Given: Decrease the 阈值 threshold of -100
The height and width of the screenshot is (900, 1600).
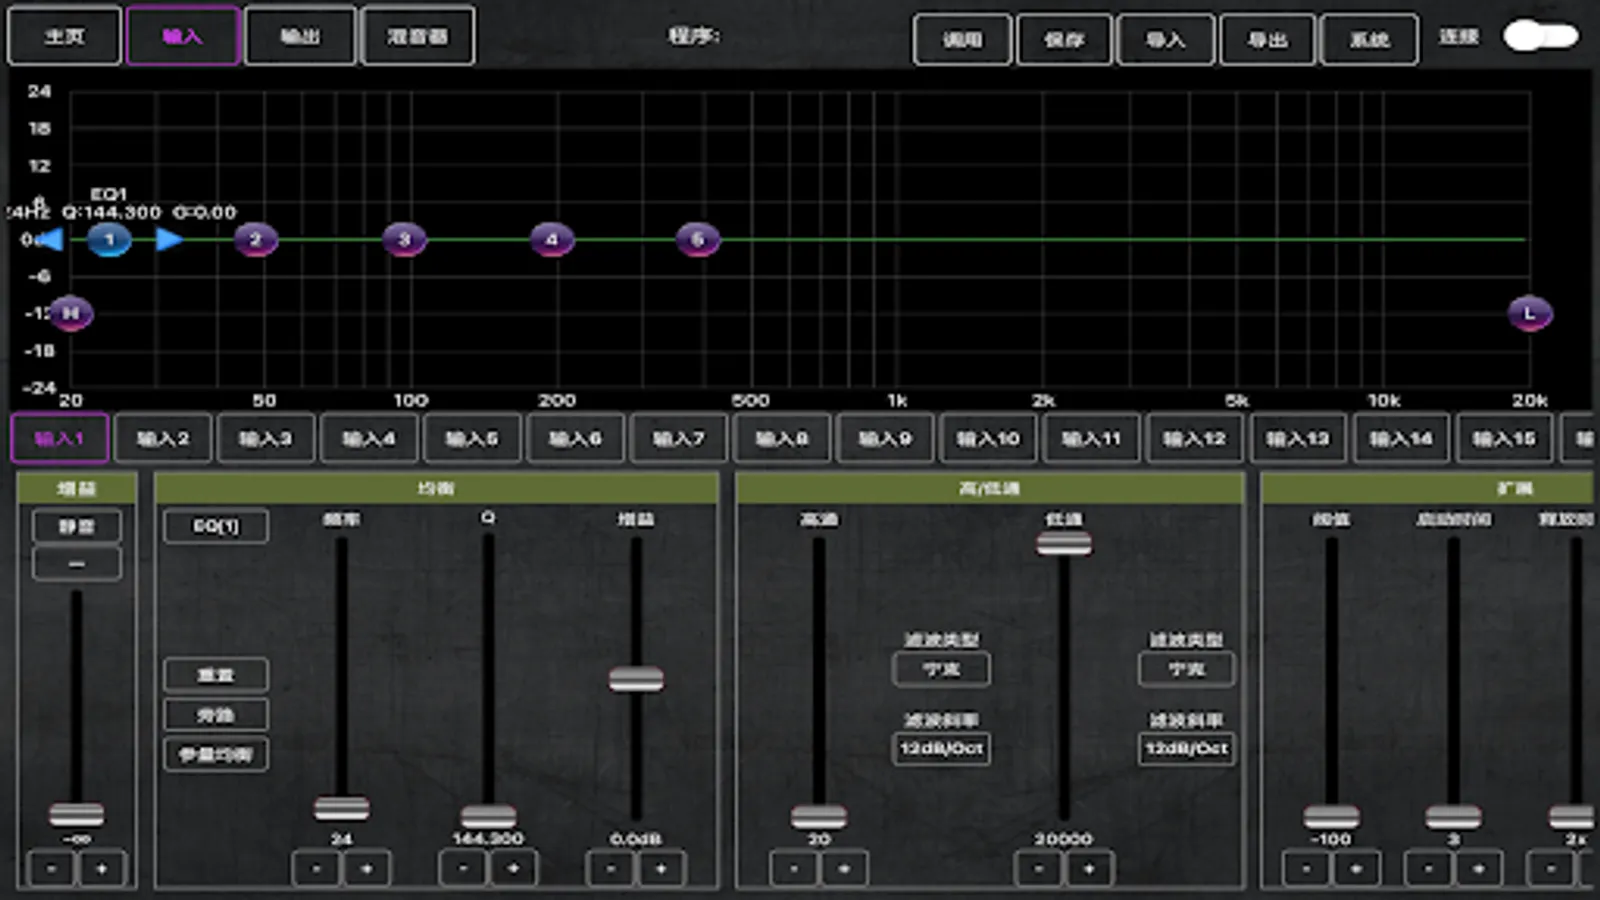Looking at the screenshot, I should pyautogui.click(x=1306, y=869).
